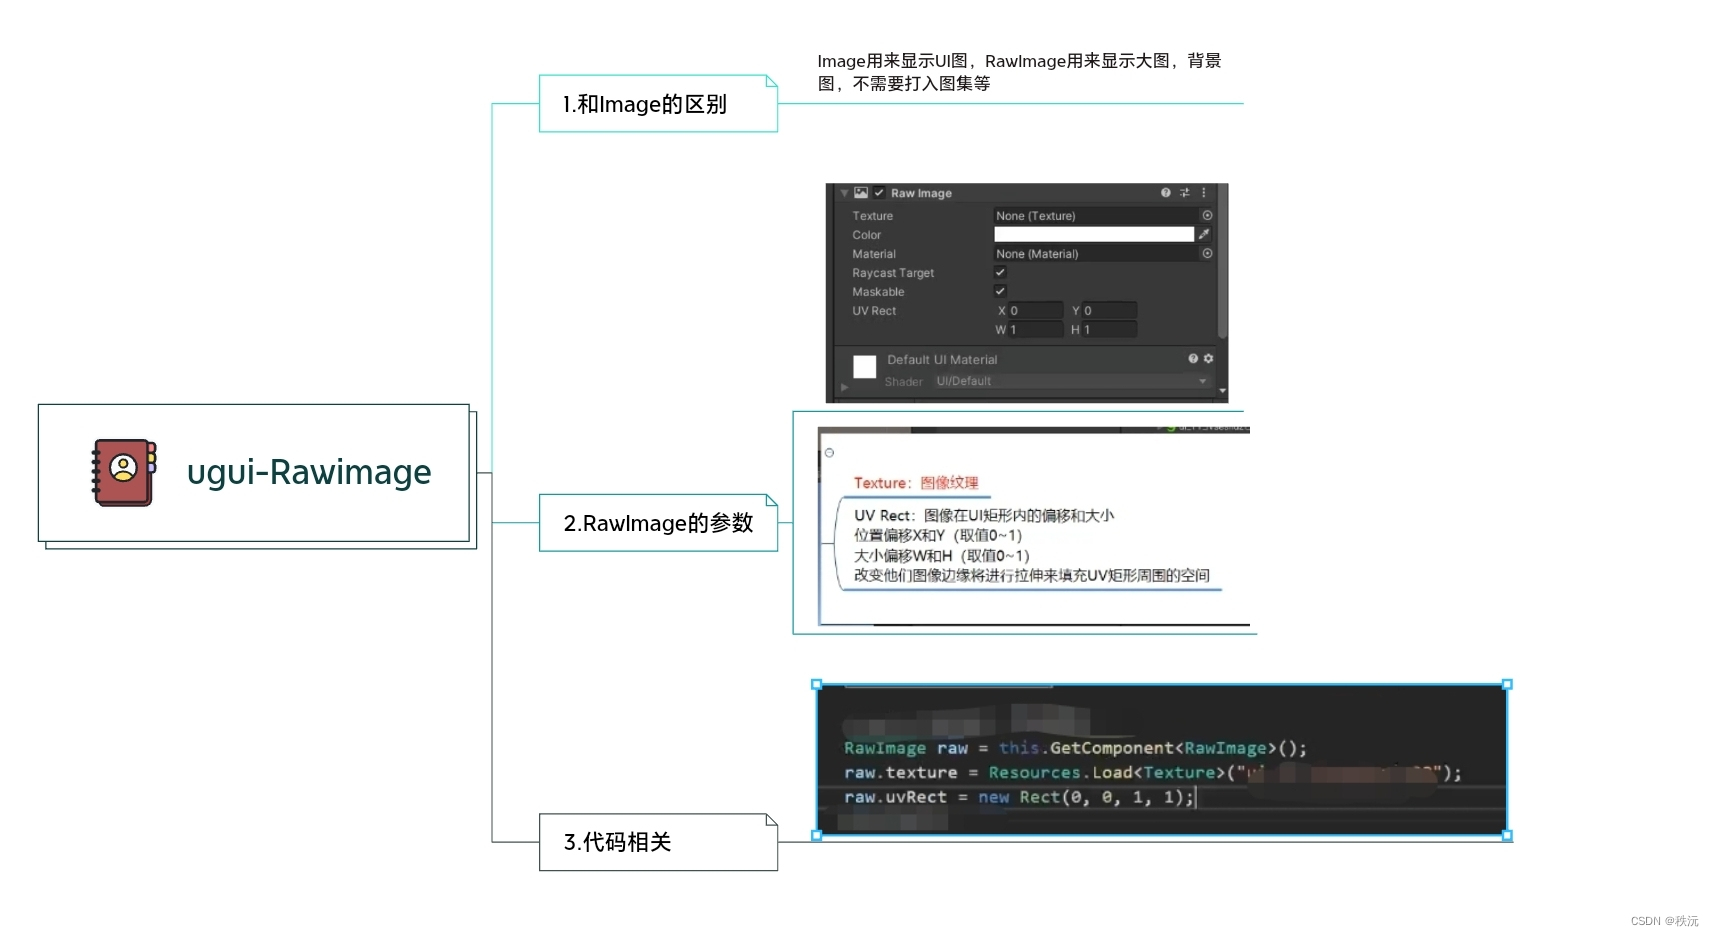Click the UV Rect Y input field
The image size is (1714, 936).
tap(1109, 310)
